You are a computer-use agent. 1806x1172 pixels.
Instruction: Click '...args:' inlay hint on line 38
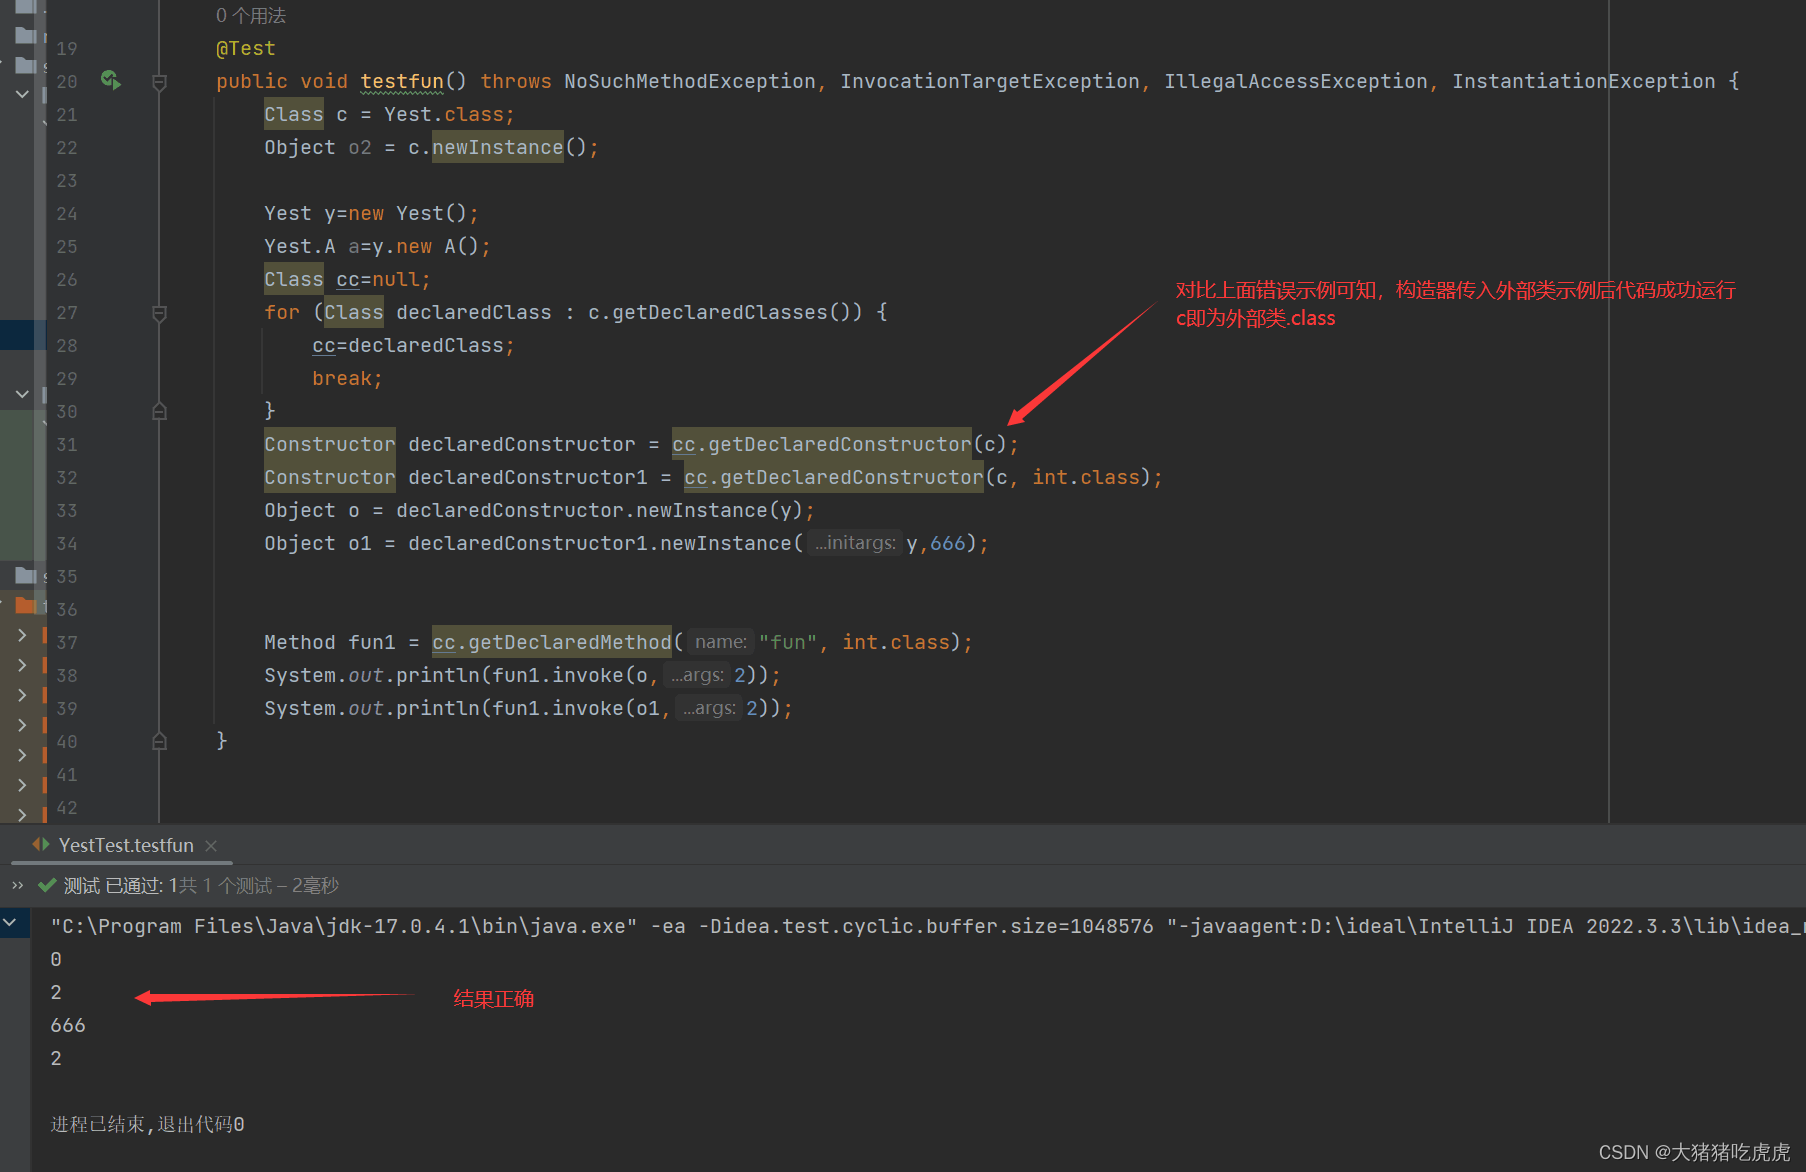click(697, 675)
